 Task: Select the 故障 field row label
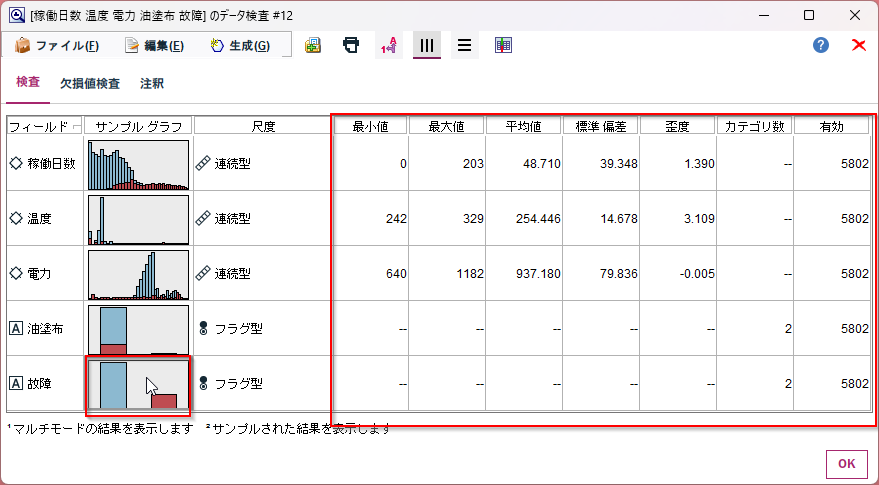pos(39,384)
